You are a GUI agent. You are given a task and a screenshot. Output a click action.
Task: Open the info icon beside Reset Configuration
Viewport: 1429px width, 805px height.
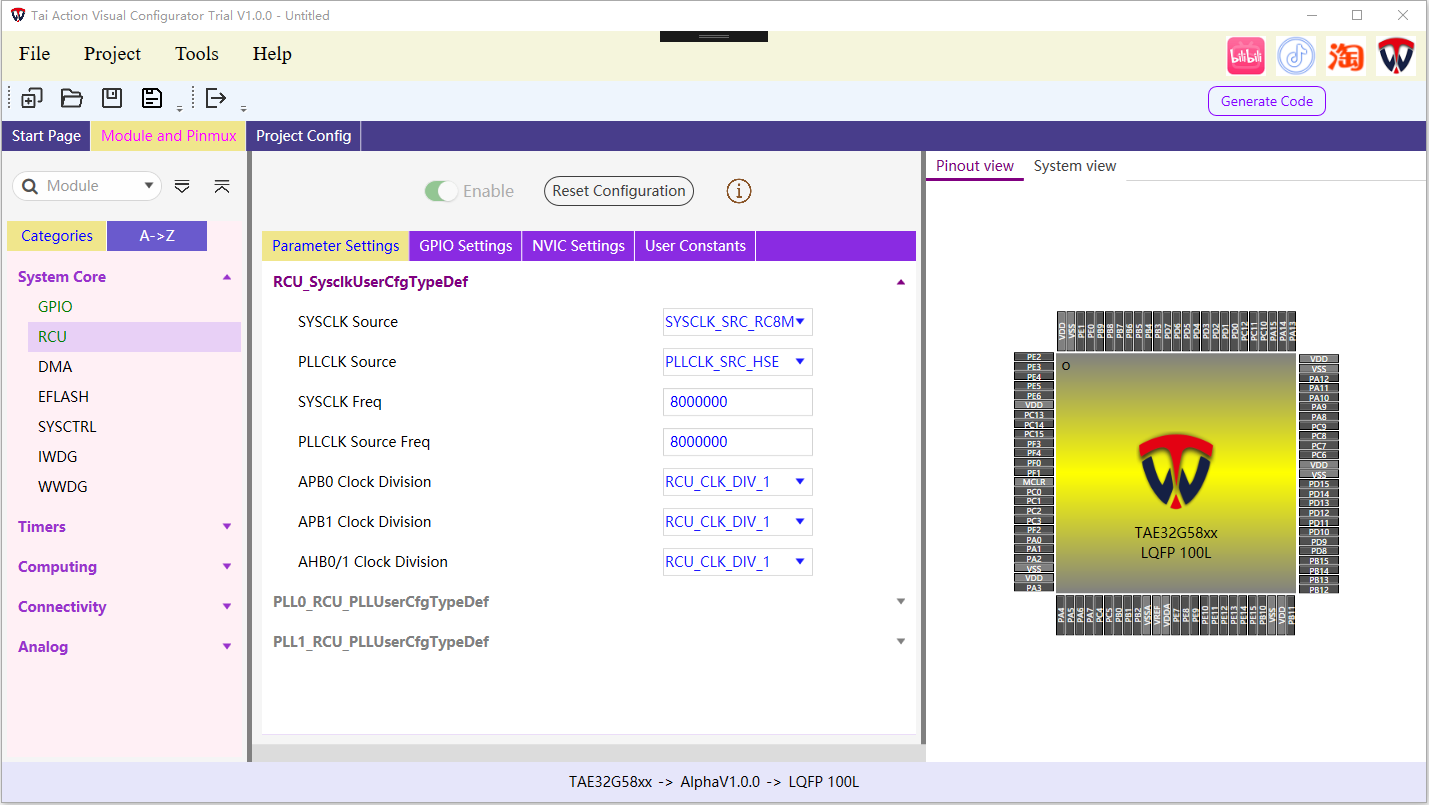click(738, 191)
